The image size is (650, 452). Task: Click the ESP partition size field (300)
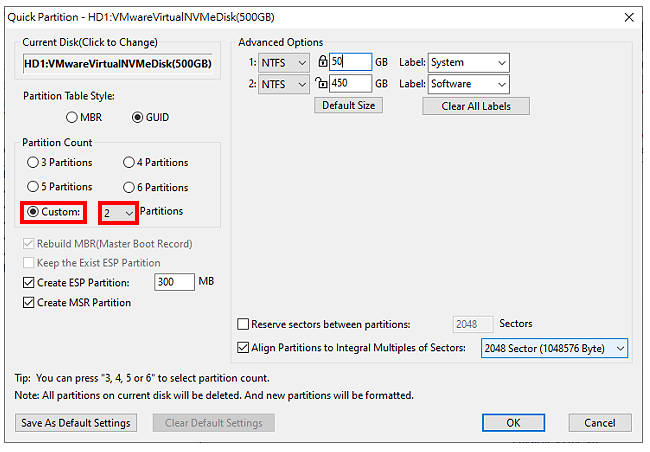174,282
